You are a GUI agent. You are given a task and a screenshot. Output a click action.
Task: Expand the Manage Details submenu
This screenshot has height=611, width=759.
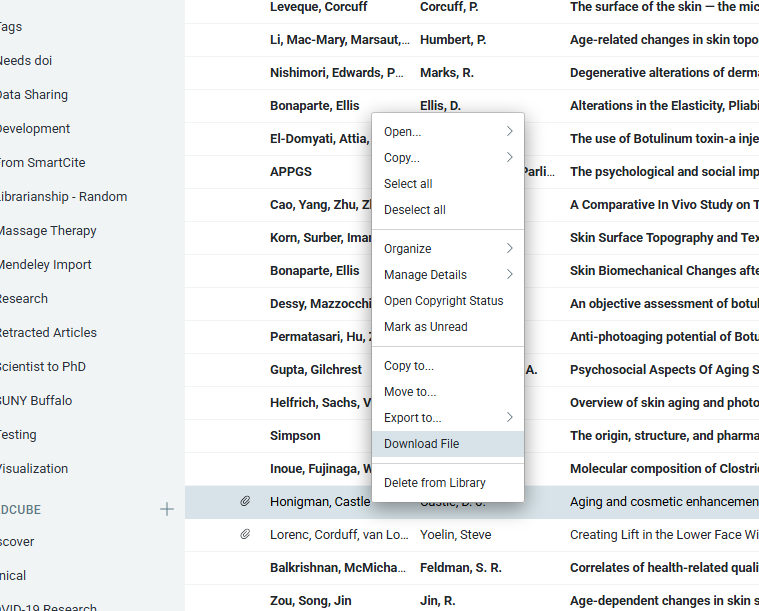coord(509,275)
